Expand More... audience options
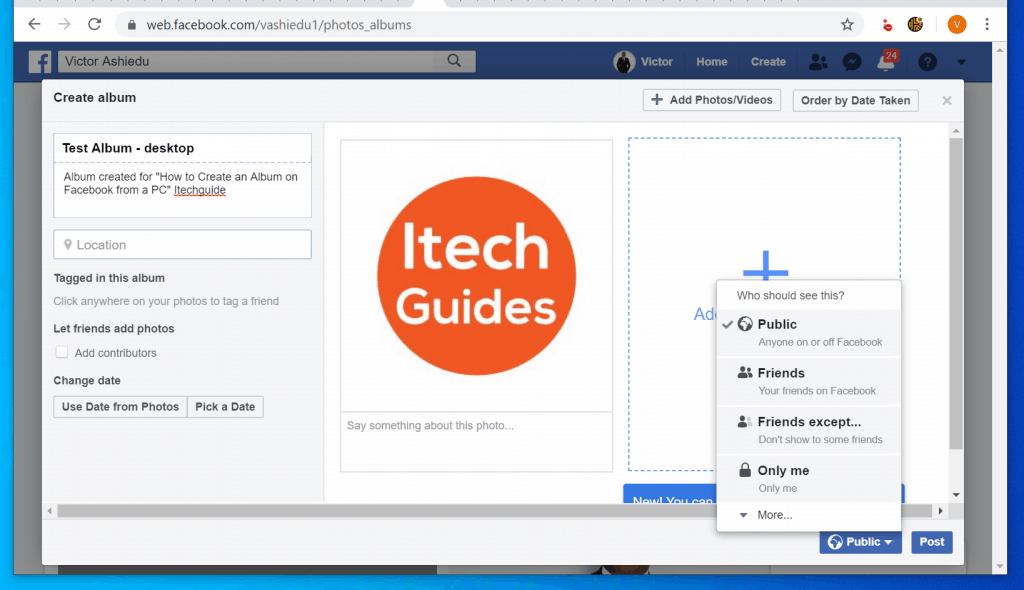1024x590 pixels. (808, 515)
